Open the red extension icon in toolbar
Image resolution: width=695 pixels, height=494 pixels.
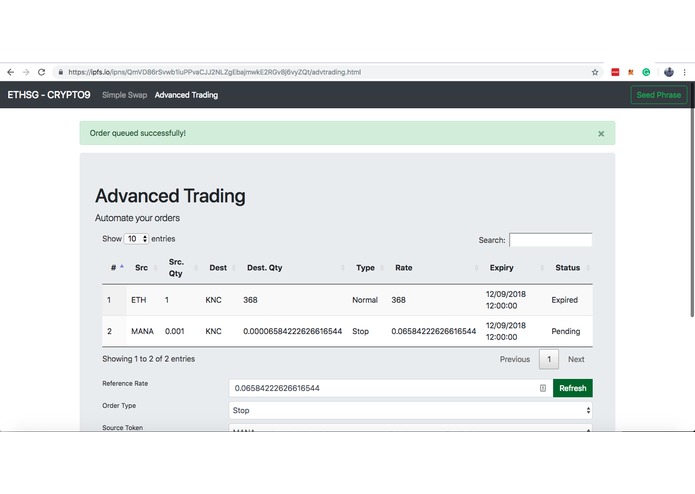[x=615, y=72]
